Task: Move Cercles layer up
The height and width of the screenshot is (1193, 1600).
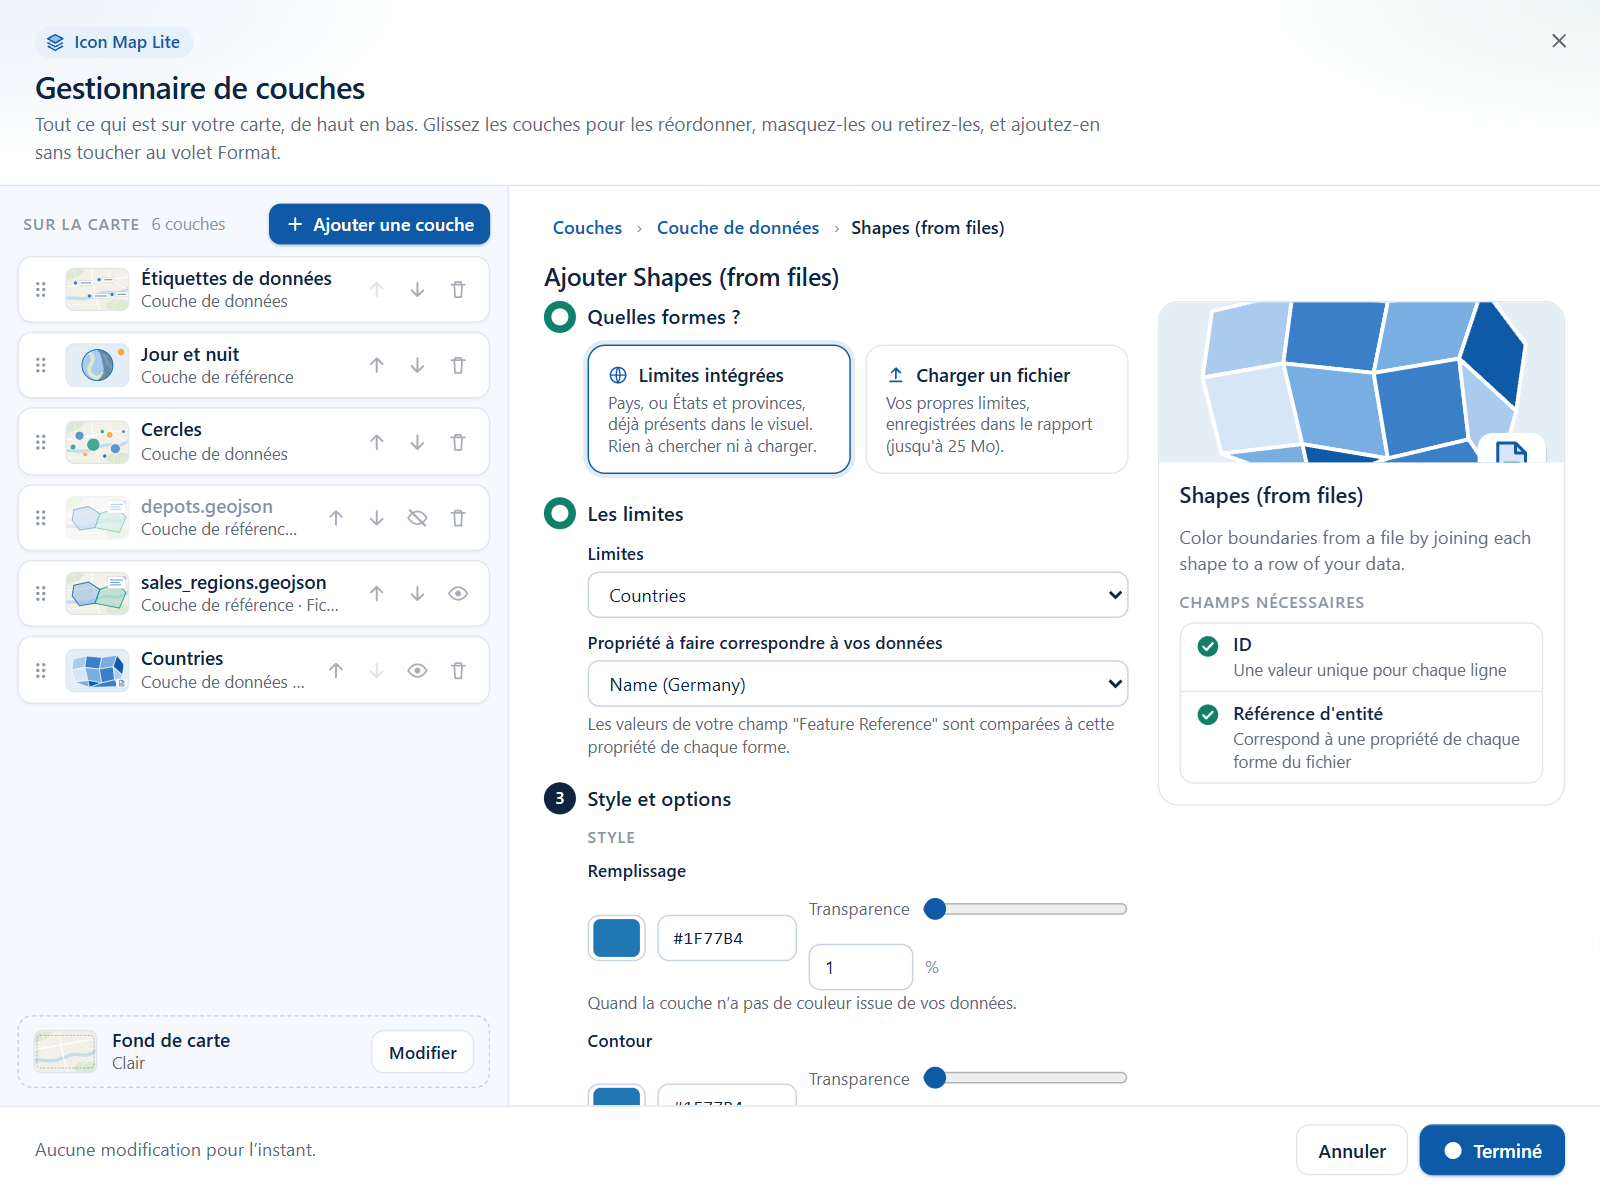Action: (376, 442)
